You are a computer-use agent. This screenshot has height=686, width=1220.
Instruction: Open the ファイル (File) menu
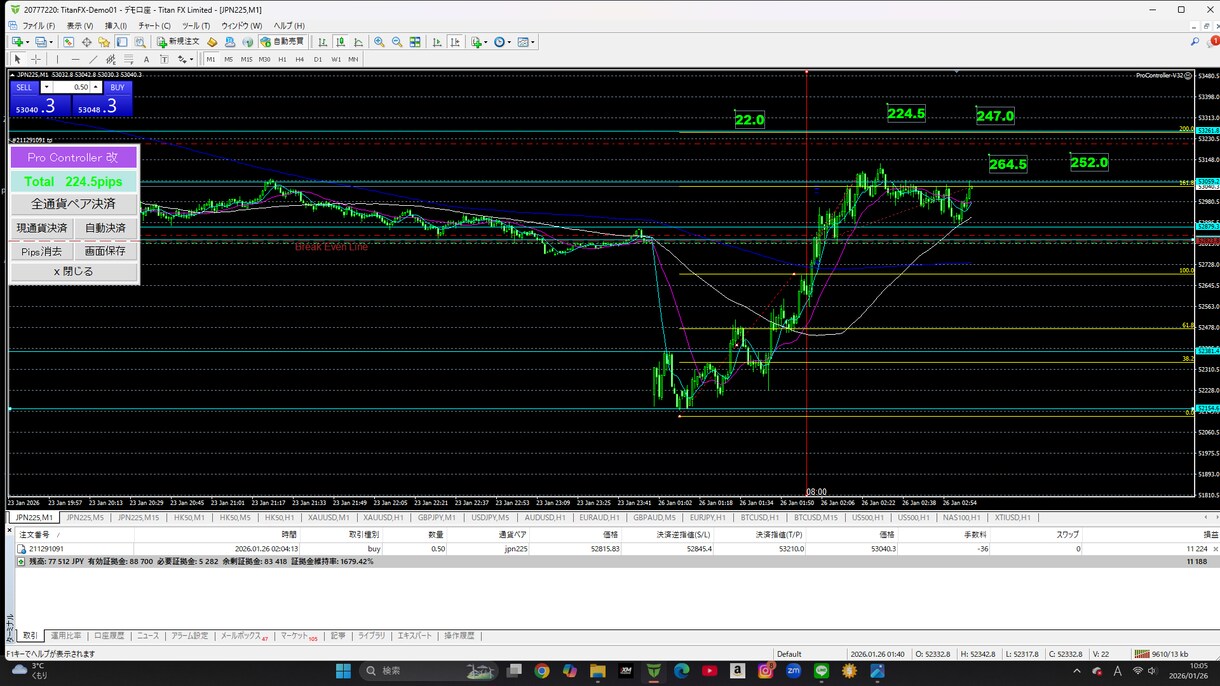pos(39,26)
